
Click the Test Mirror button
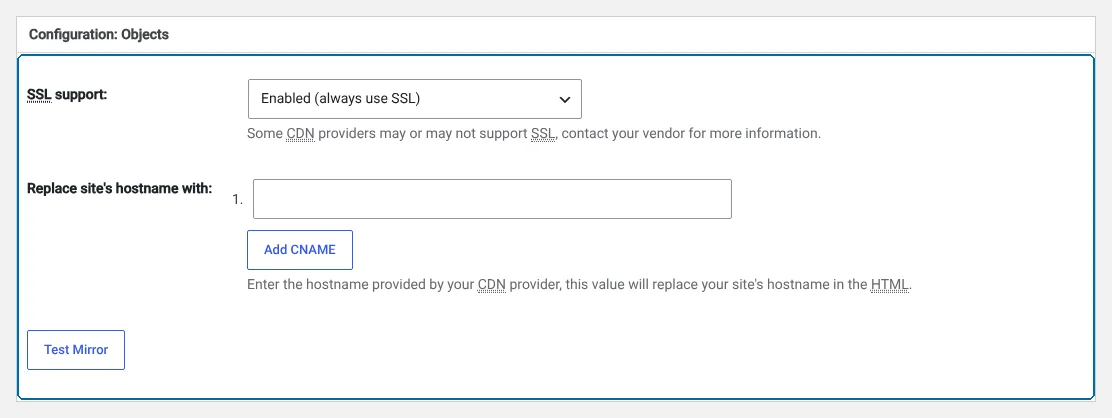[x=76, y=350]
